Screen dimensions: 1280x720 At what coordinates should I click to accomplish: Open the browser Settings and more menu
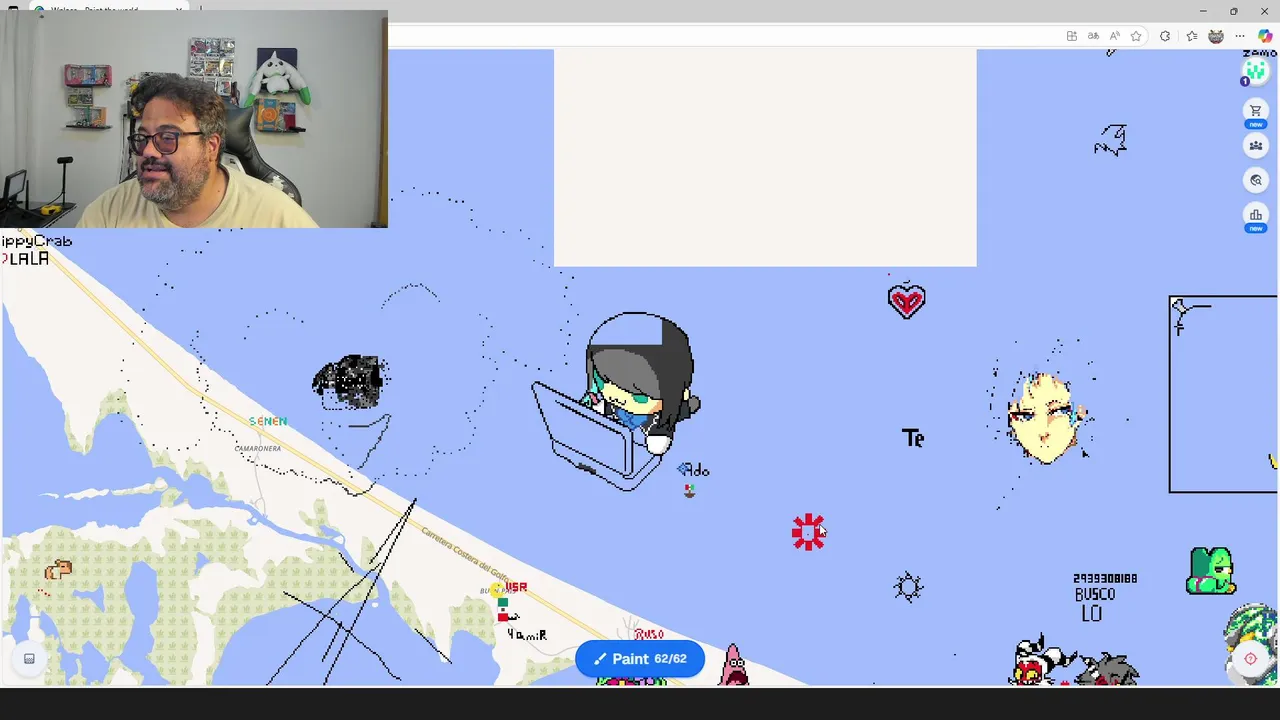coord(1240,37)
